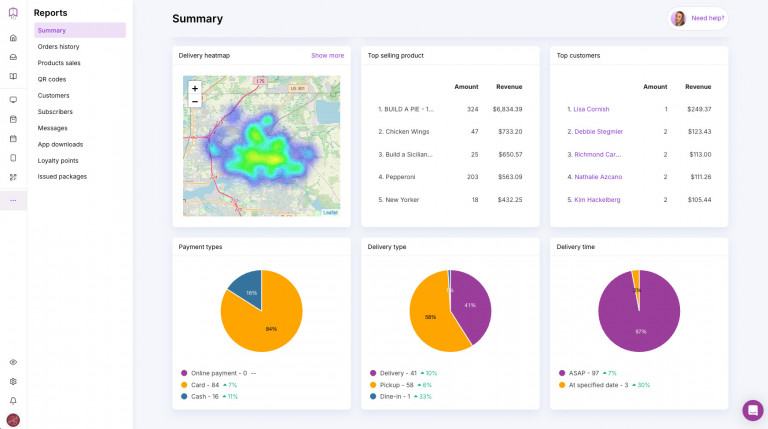Image resolution: width=768 pixels, height=429 pixels.
Task: Open Orders history in the Reports menu
Action: tap(59, 47)
